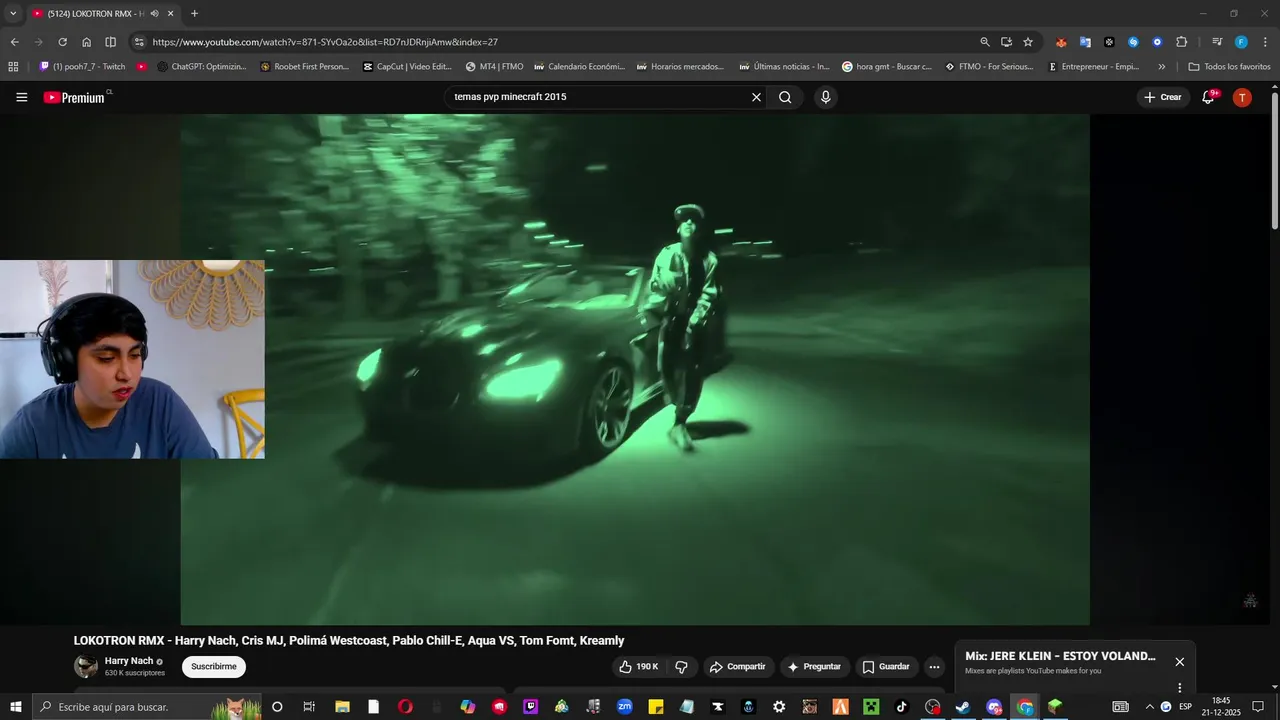Open the taskbar clock showing 18:45
1280x720 pixels.
click(x=1221, y=707)
